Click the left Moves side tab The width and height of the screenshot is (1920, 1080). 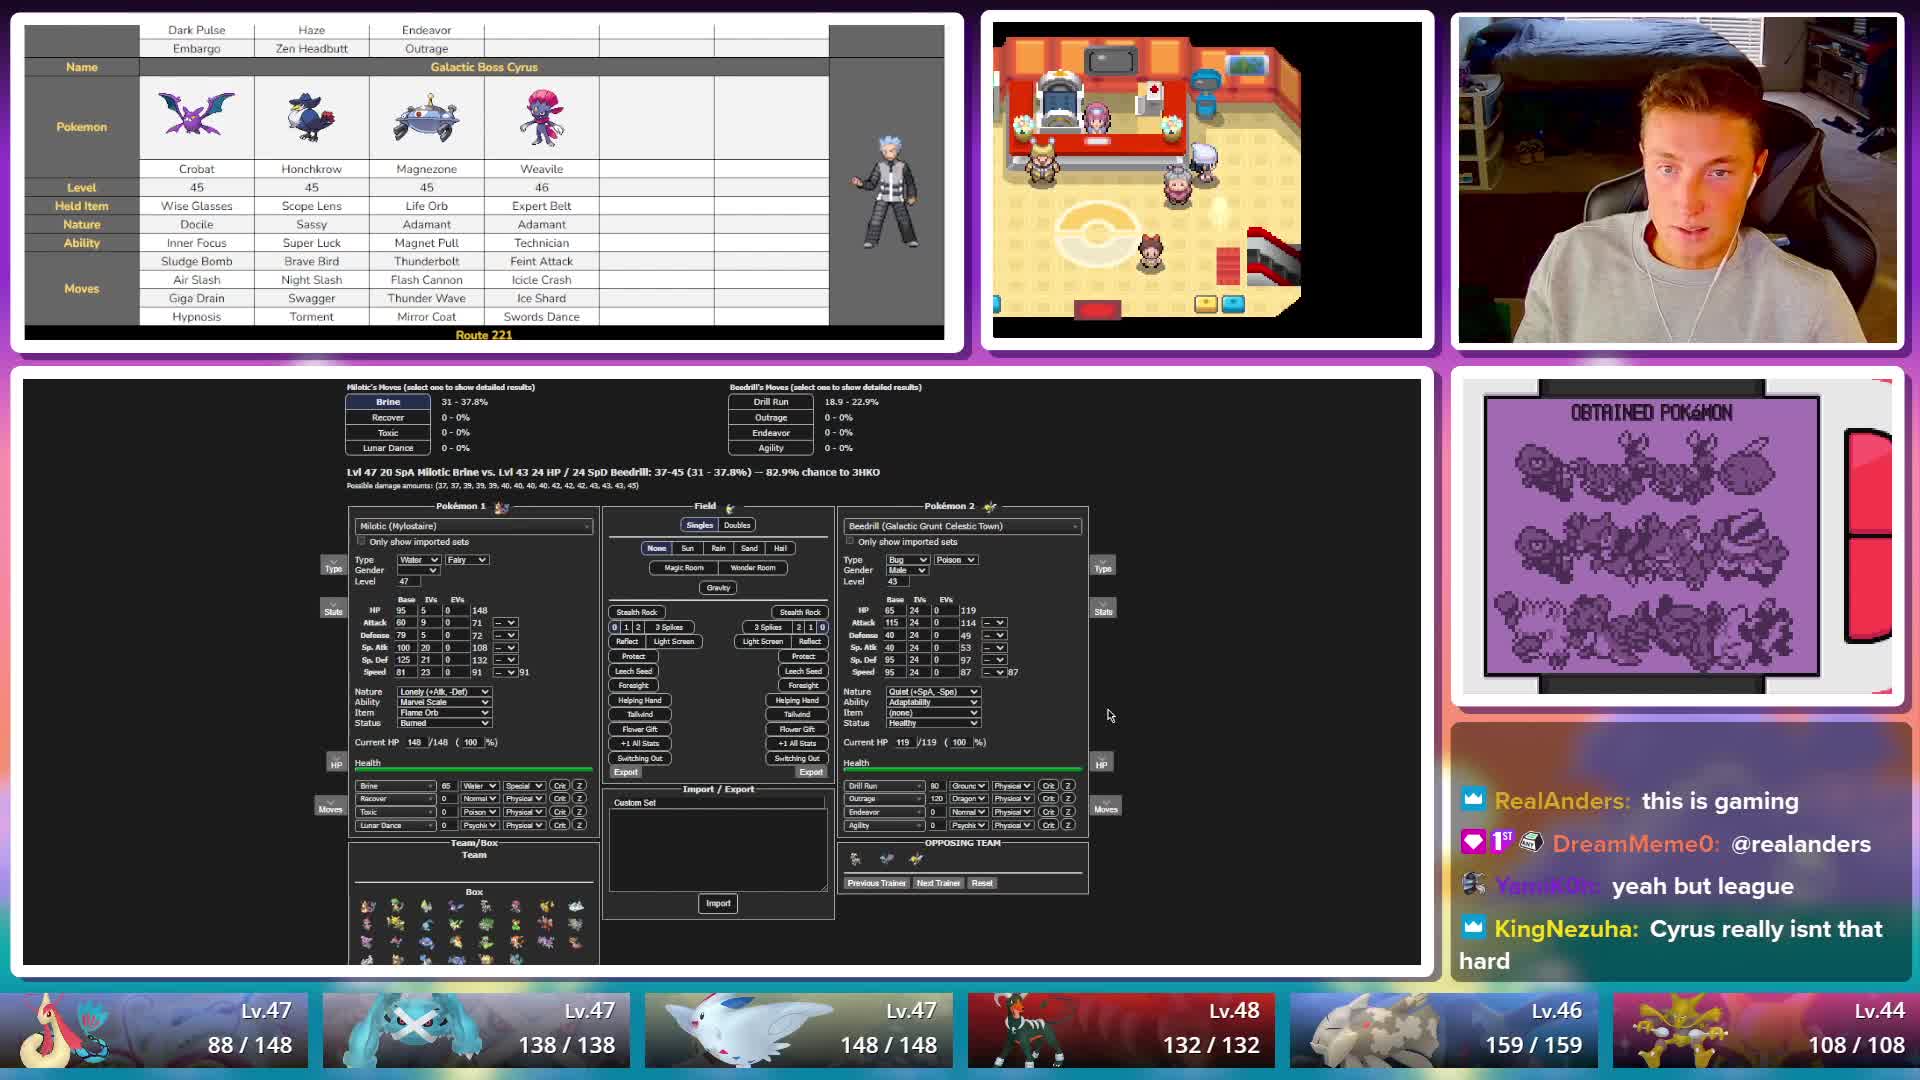click(x=330, y=807)
